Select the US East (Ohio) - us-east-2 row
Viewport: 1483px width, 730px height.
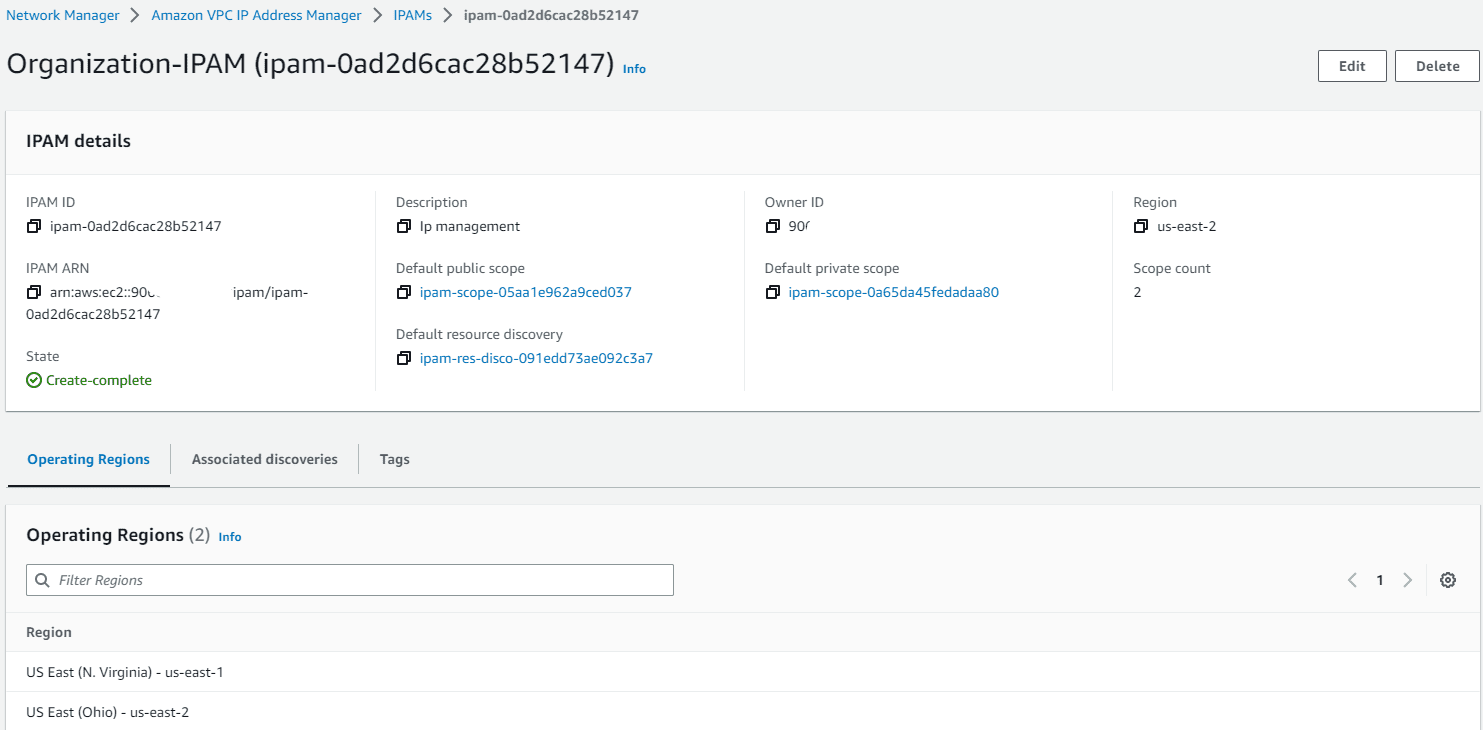pos(741,712)
